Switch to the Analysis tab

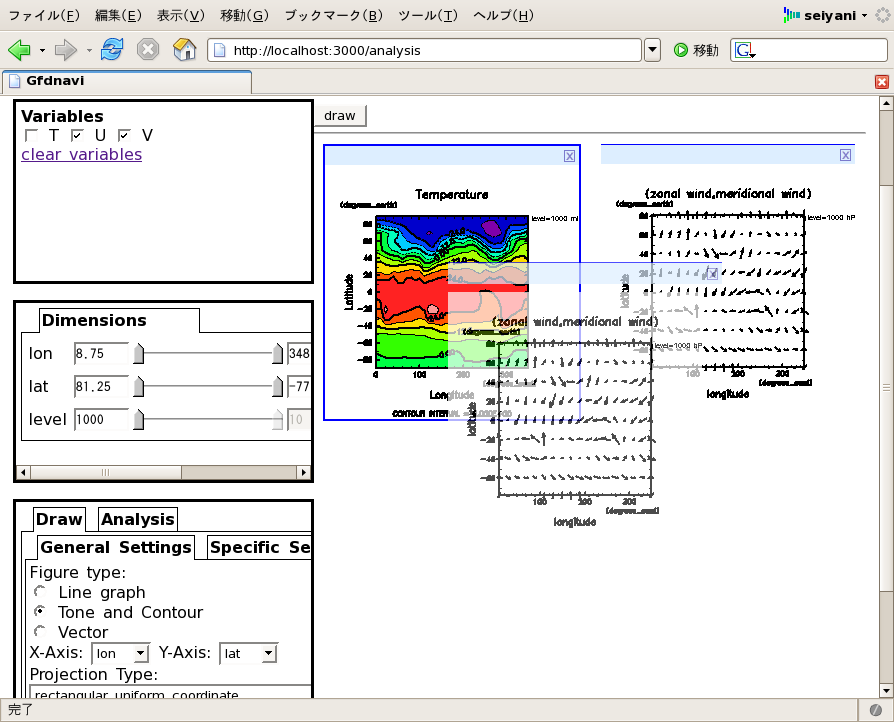(138, 518)
